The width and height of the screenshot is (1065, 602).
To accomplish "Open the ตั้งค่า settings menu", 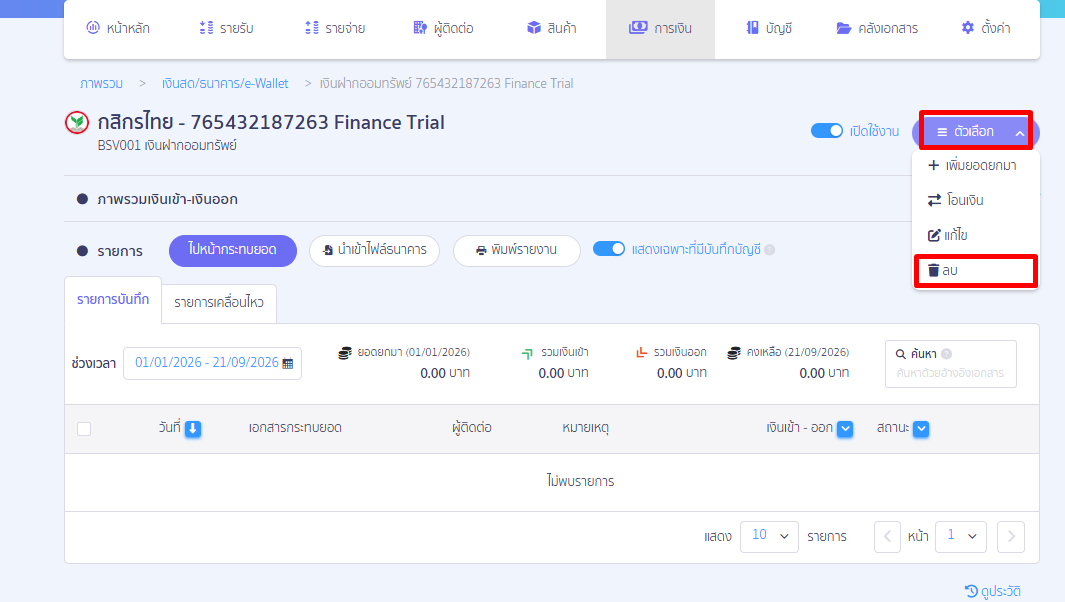I will point(986,29).
